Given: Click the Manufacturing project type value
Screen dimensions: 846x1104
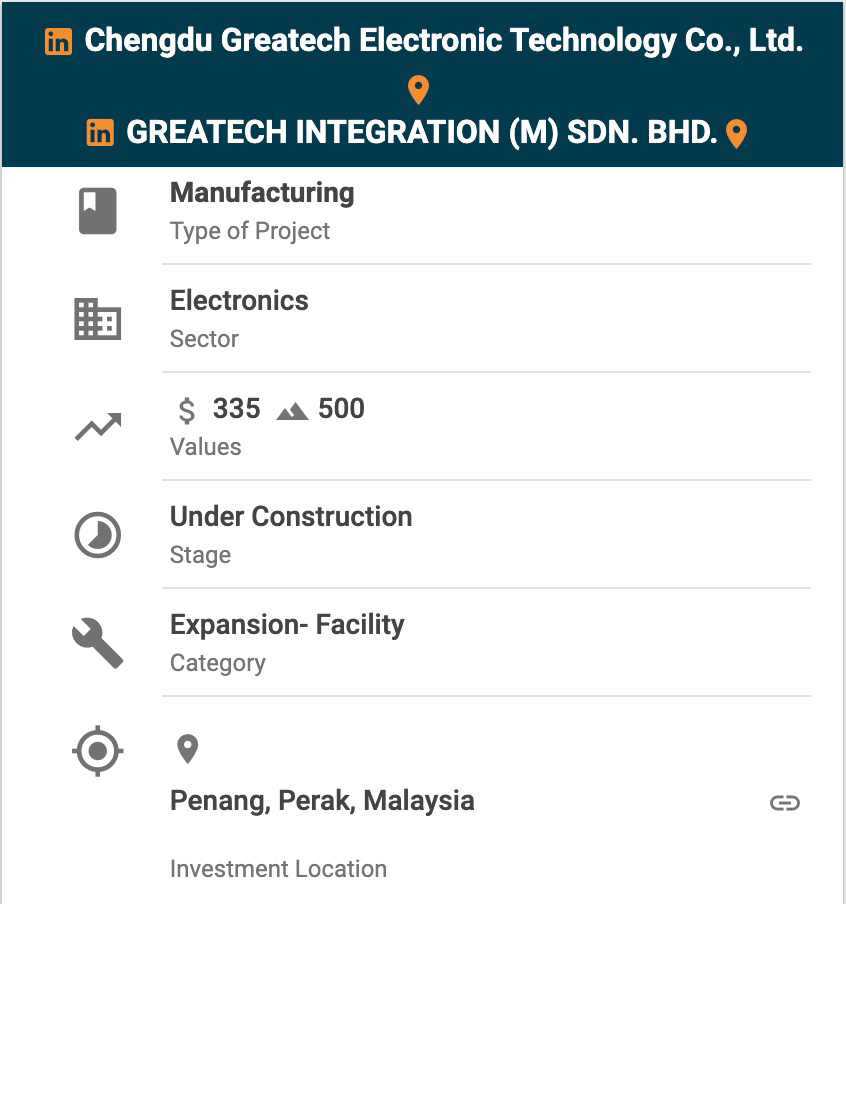Looking at the screenshot, I should [x=262, y=193].
